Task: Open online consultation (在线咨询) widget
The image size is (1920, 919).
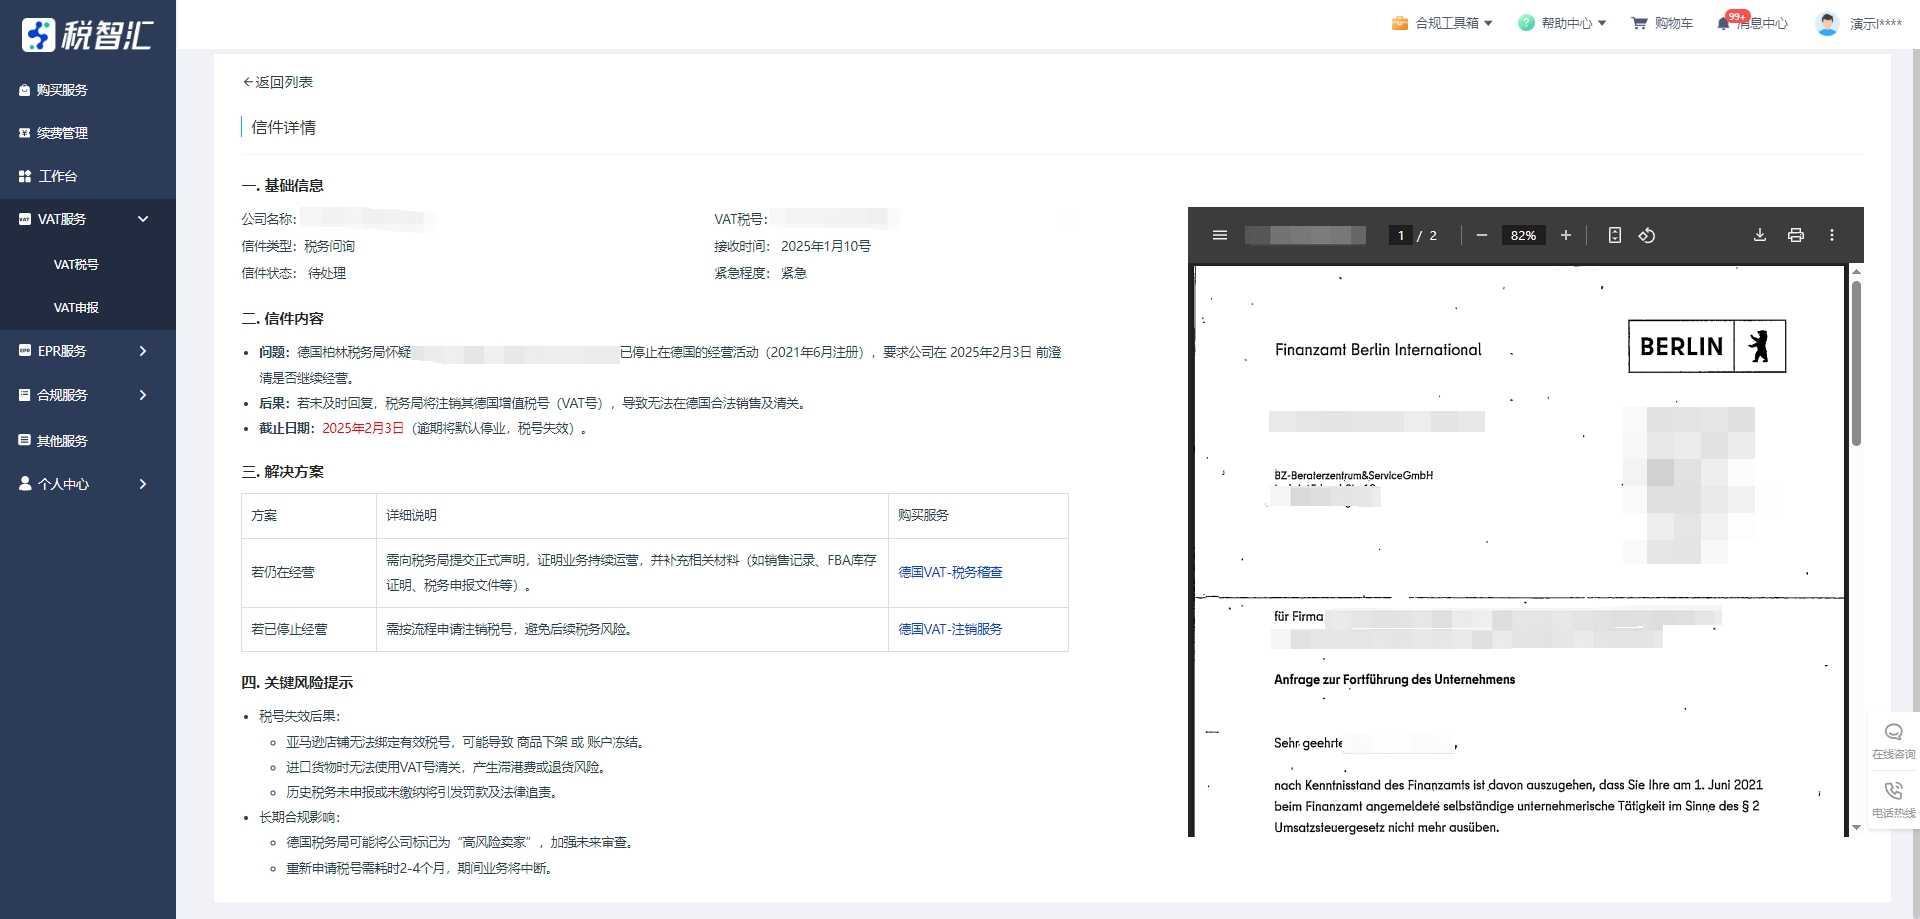Action: 1893,741
